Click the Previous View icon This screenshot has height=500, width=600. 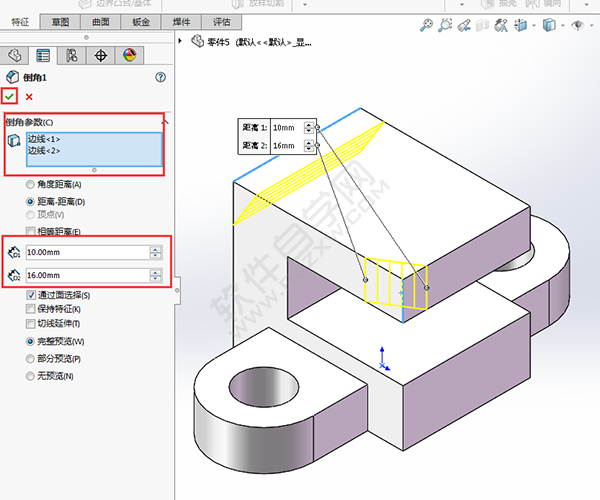pyautogui.click(x=464, y=26)
